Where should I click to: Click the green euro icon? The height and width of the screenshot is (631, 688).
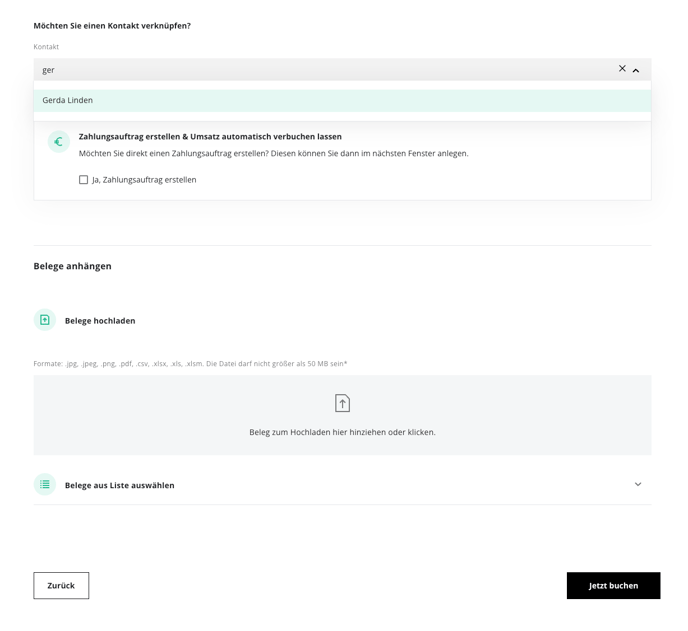(x=59, y=142)
